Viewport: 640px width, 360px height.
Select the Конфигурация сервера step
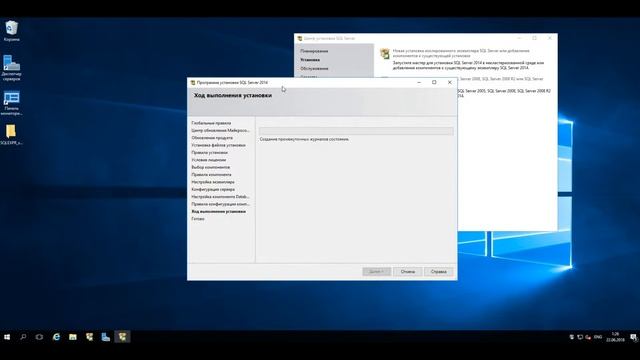213,189
